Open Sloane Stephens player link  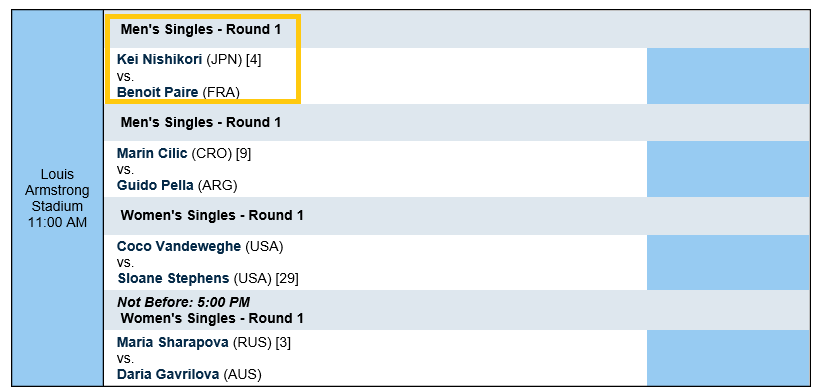173,279
